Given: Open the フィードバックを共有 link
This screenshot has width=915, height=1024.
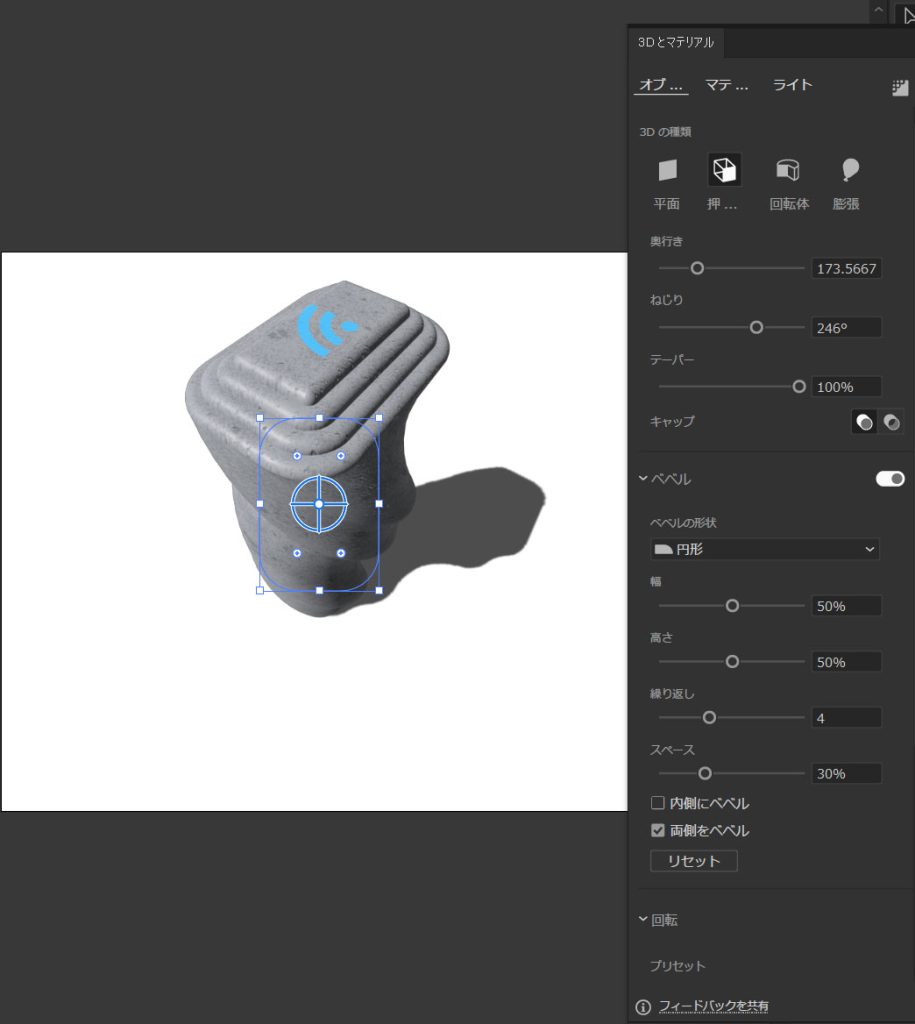Looking at the screenshot, I should pyautogui.click(x=713, y=1006).
